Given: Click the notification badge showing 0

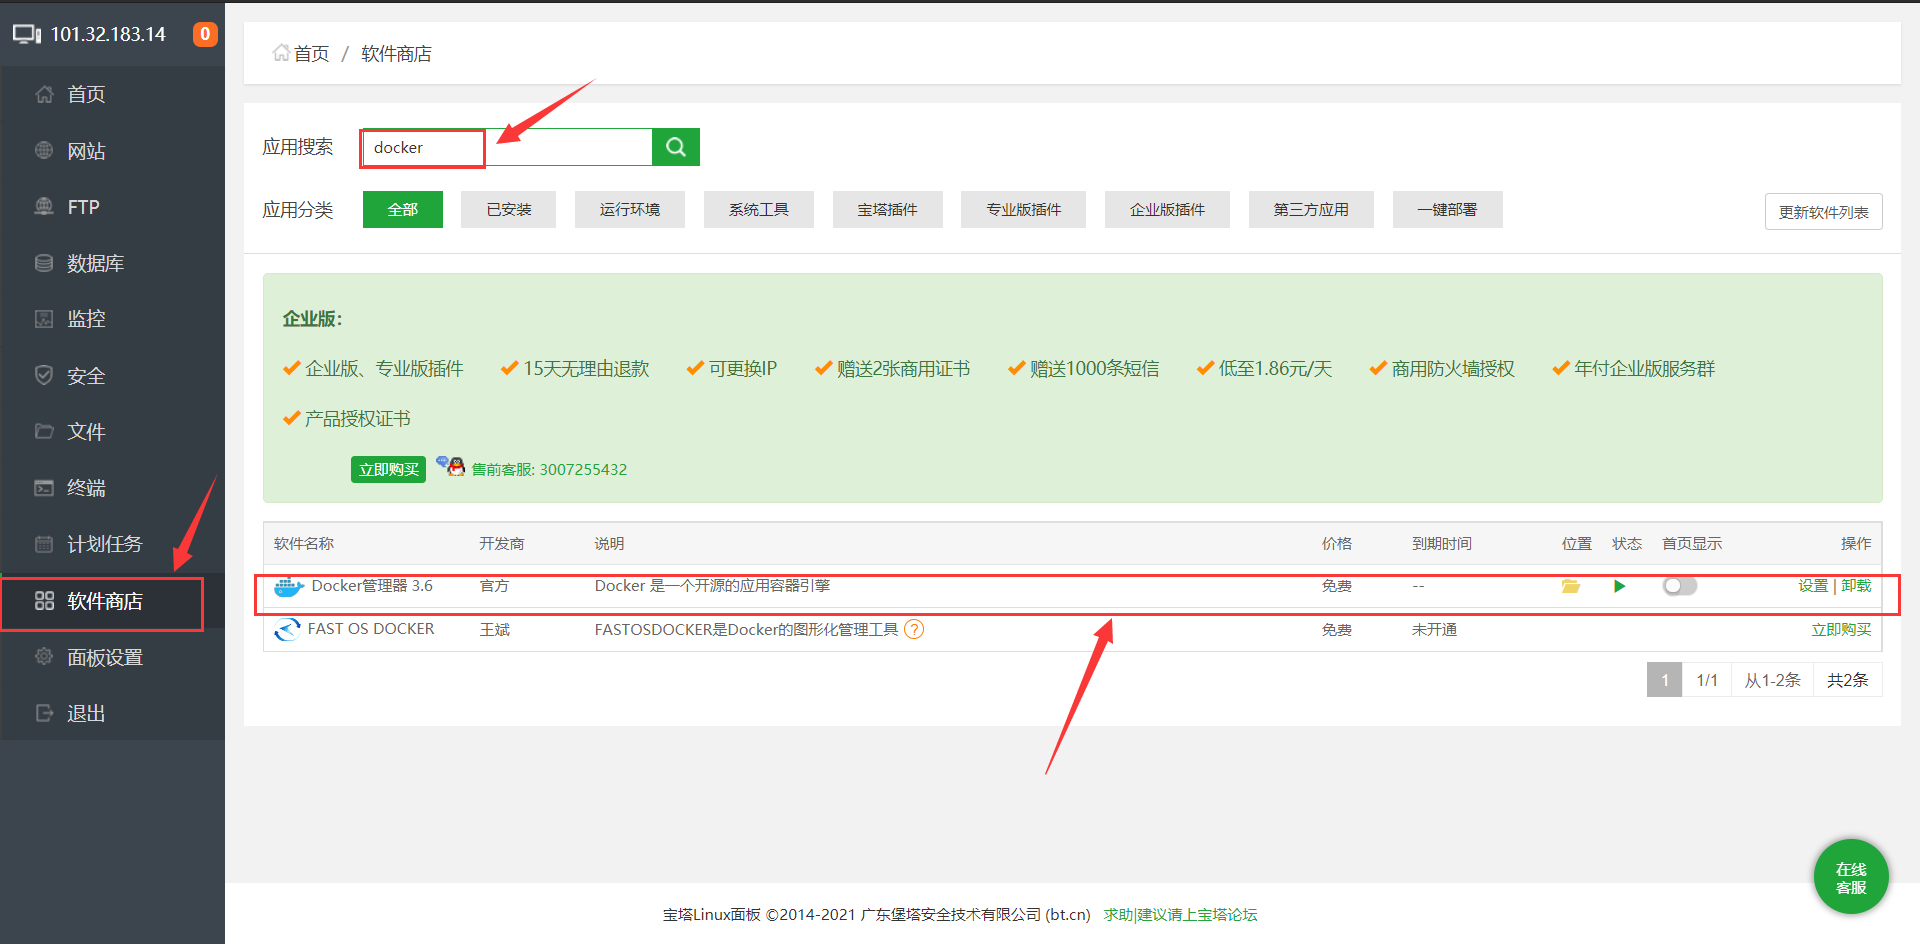Looking at the screenshot, I should click(205, 34).
